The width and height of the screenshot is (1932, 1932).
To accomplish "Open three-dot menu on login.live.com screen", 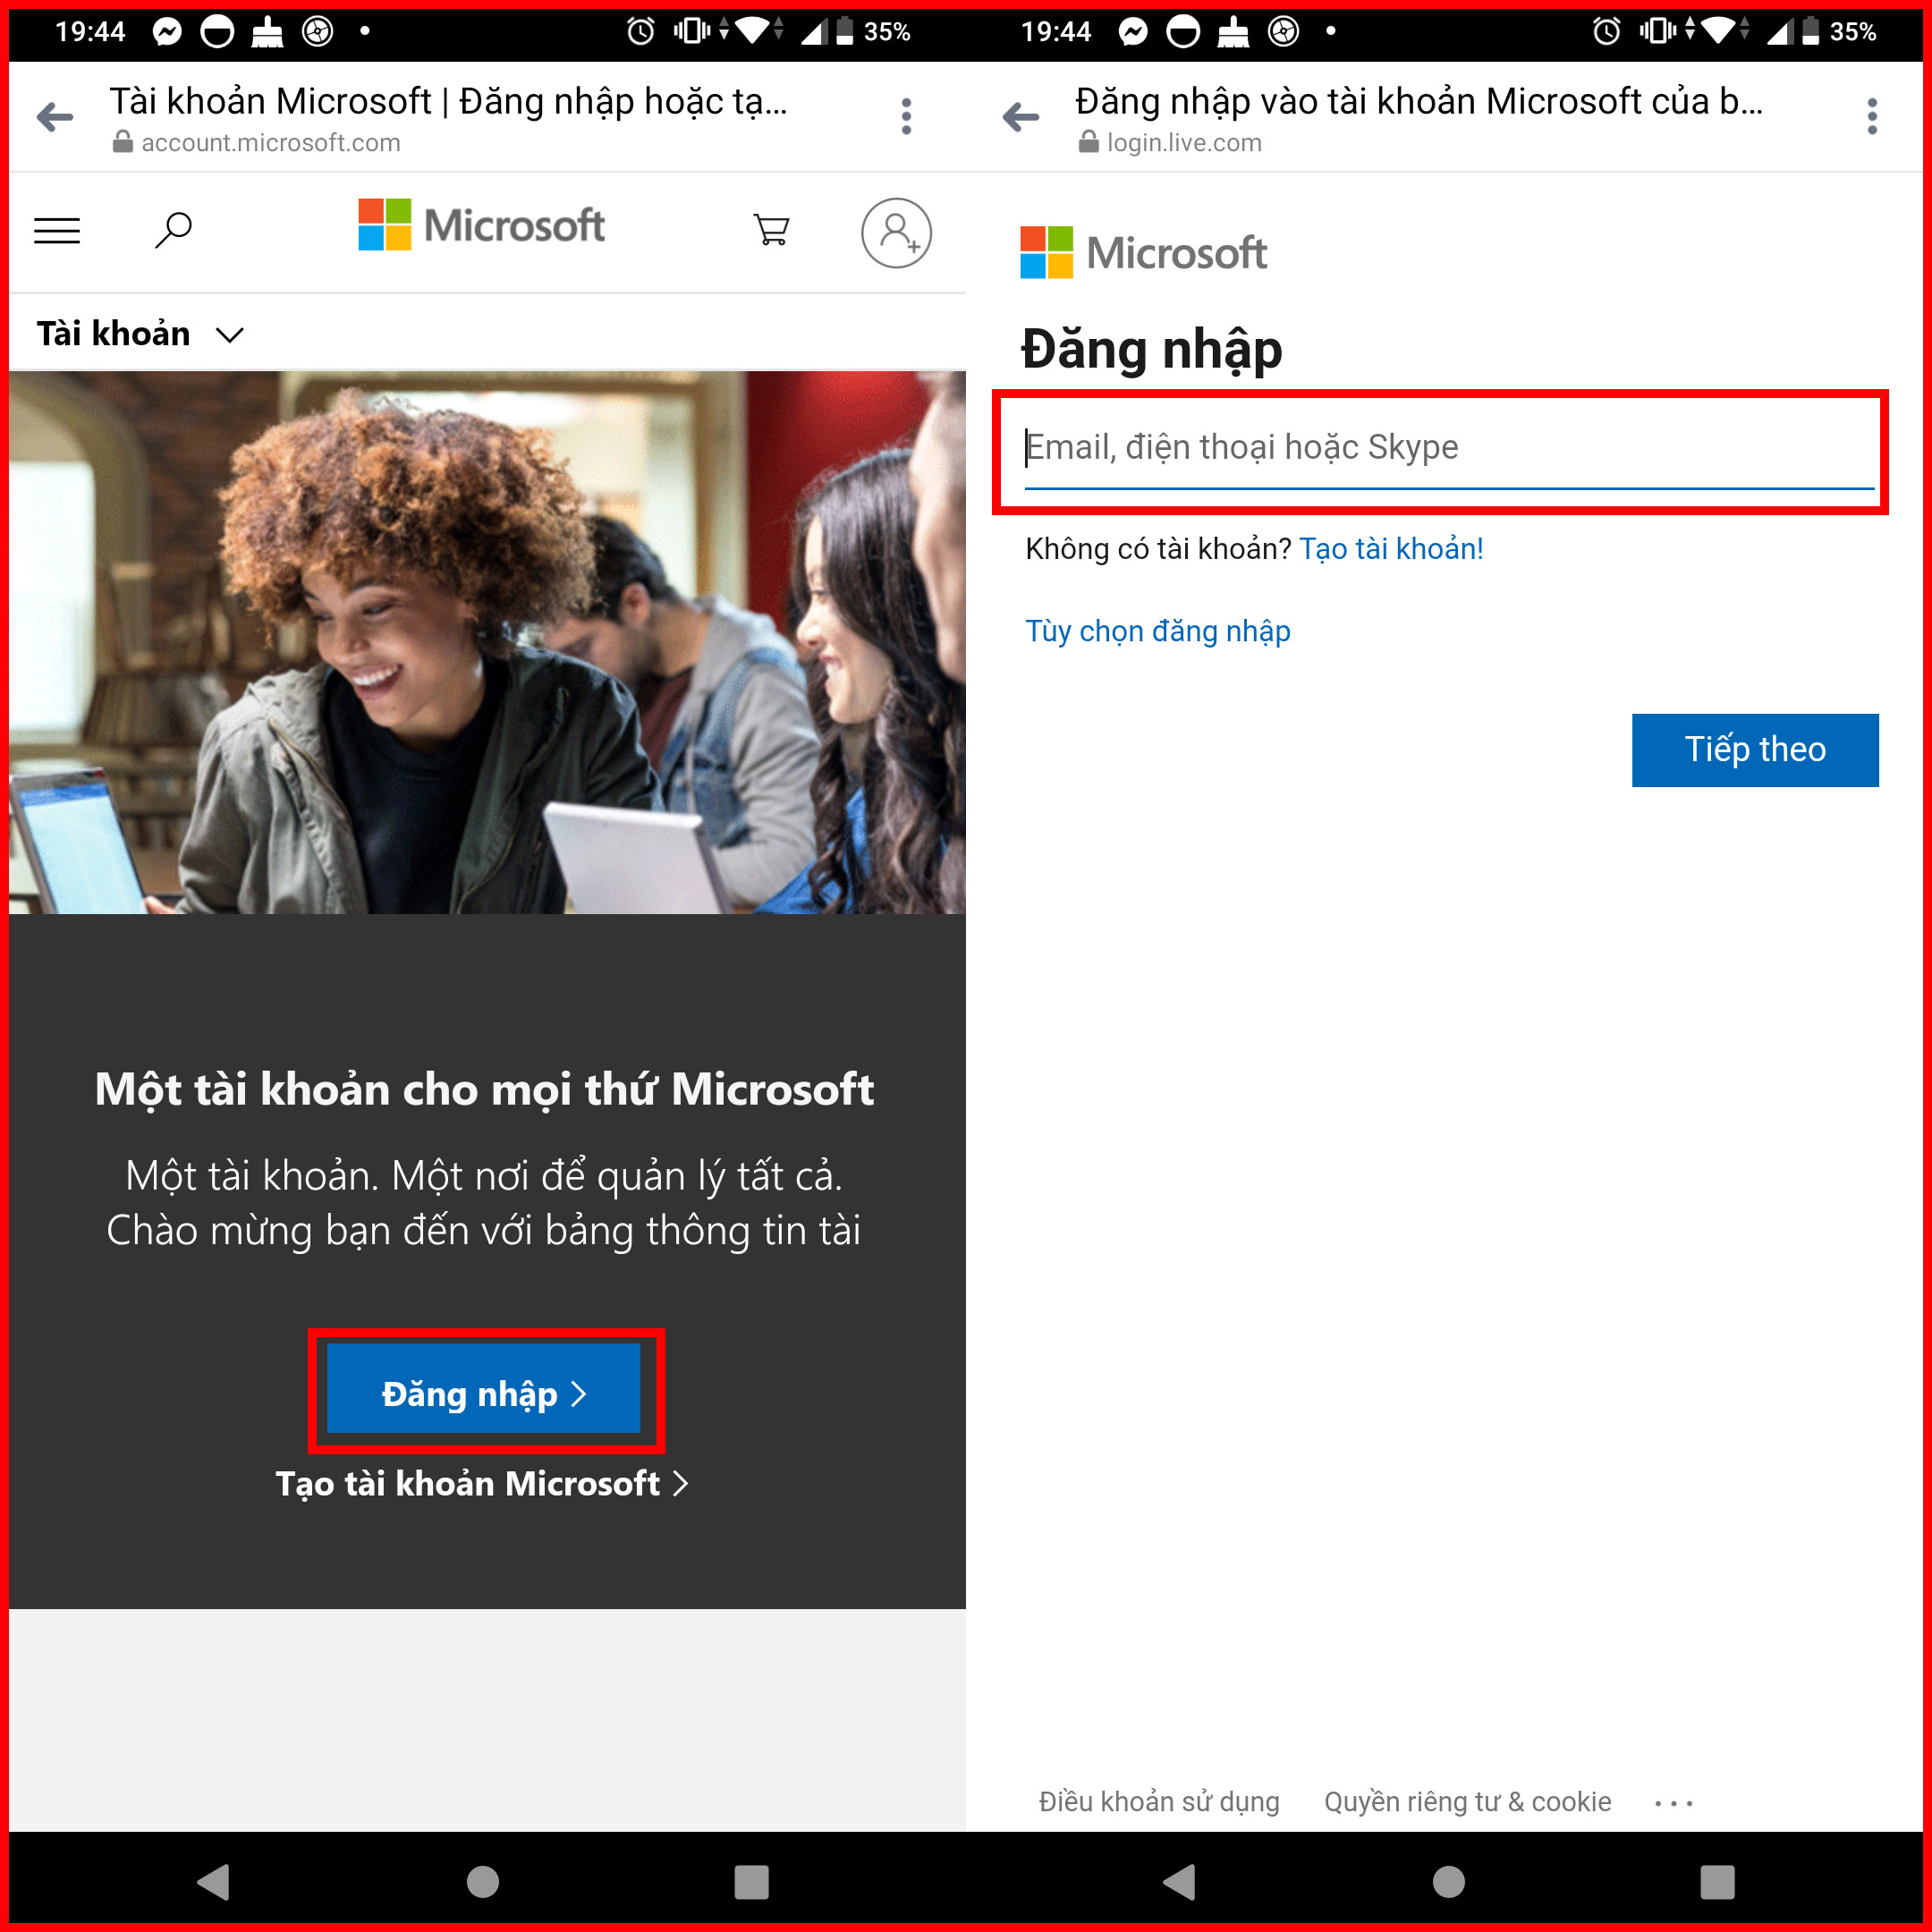I will click(1872, 117).
